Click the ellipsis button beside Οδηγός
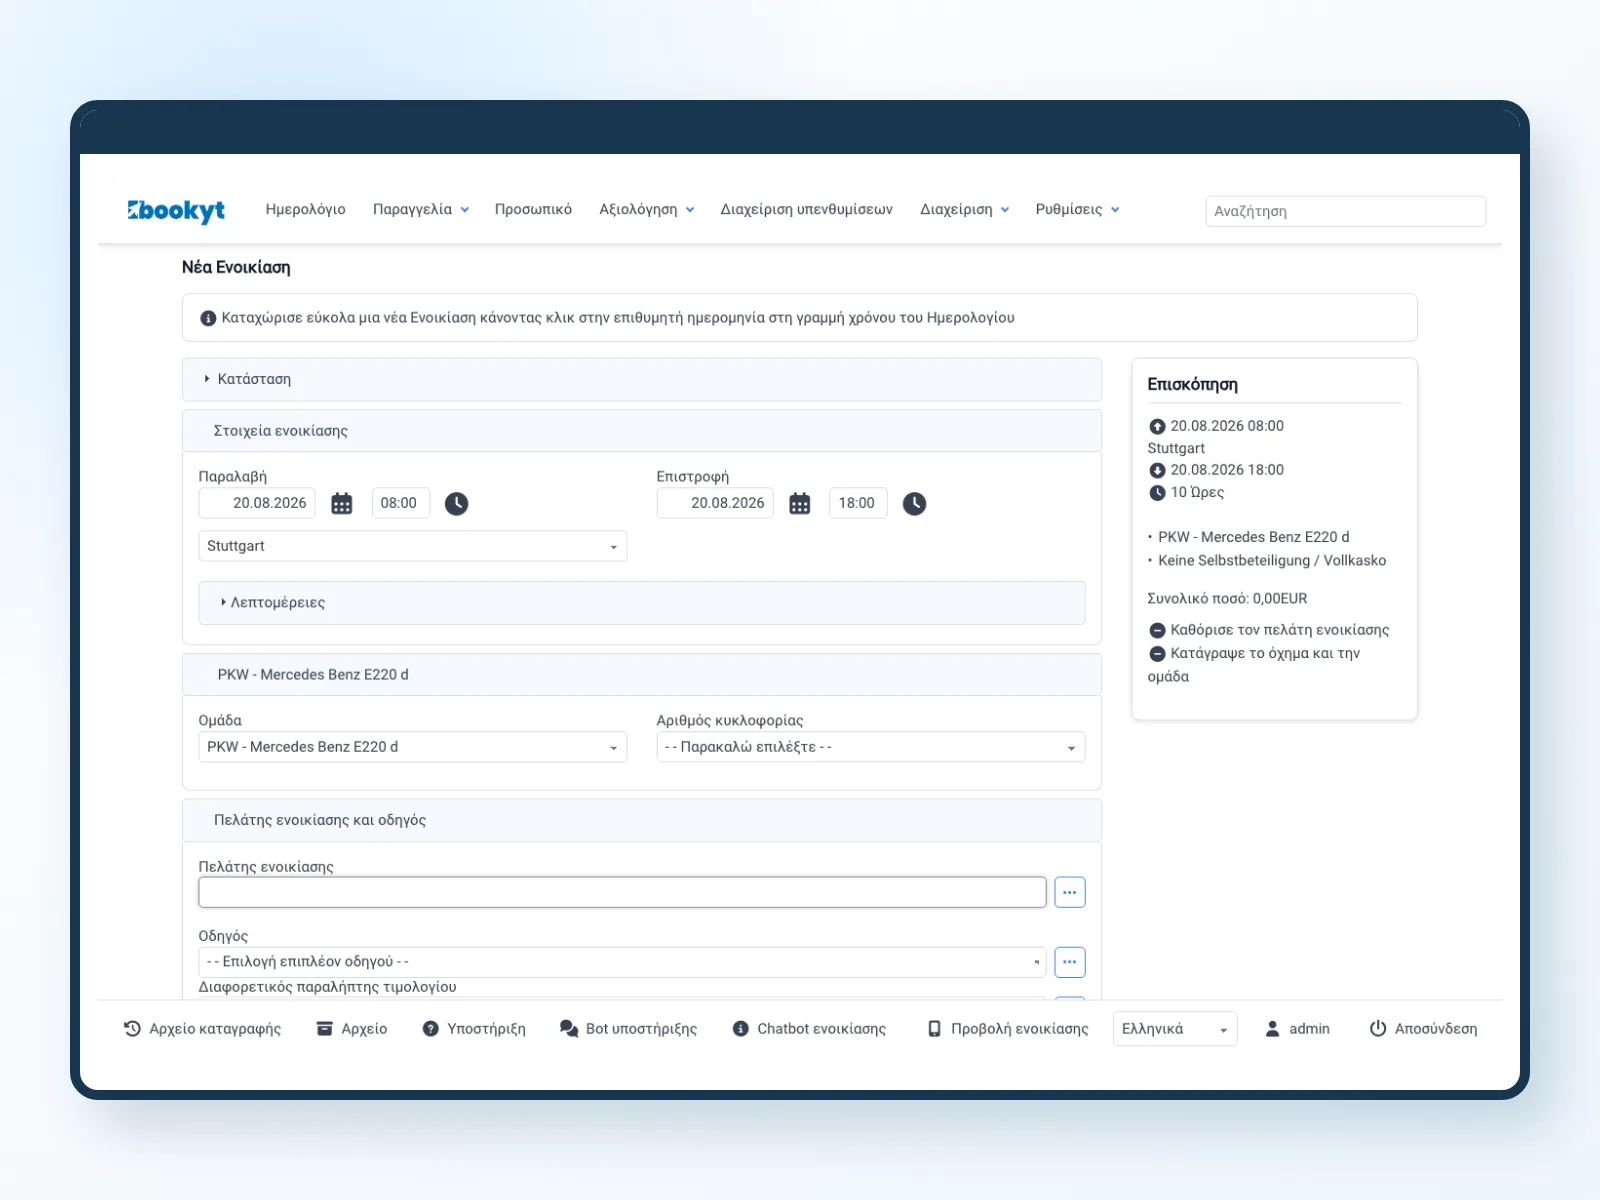Viewport: 1600px width, 1200px height. coord(1070,962)
